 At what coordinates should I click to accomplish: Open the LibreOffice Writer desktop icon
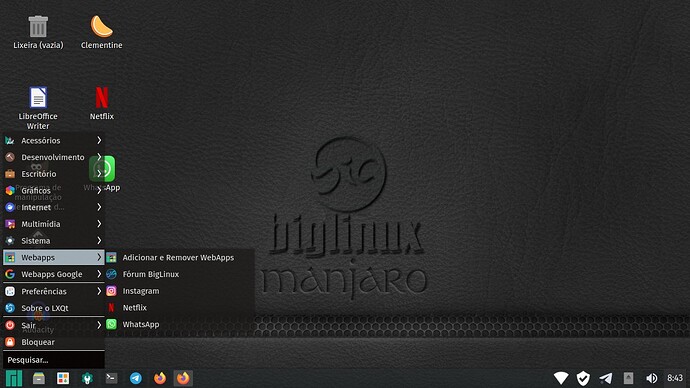pos(38,108)
